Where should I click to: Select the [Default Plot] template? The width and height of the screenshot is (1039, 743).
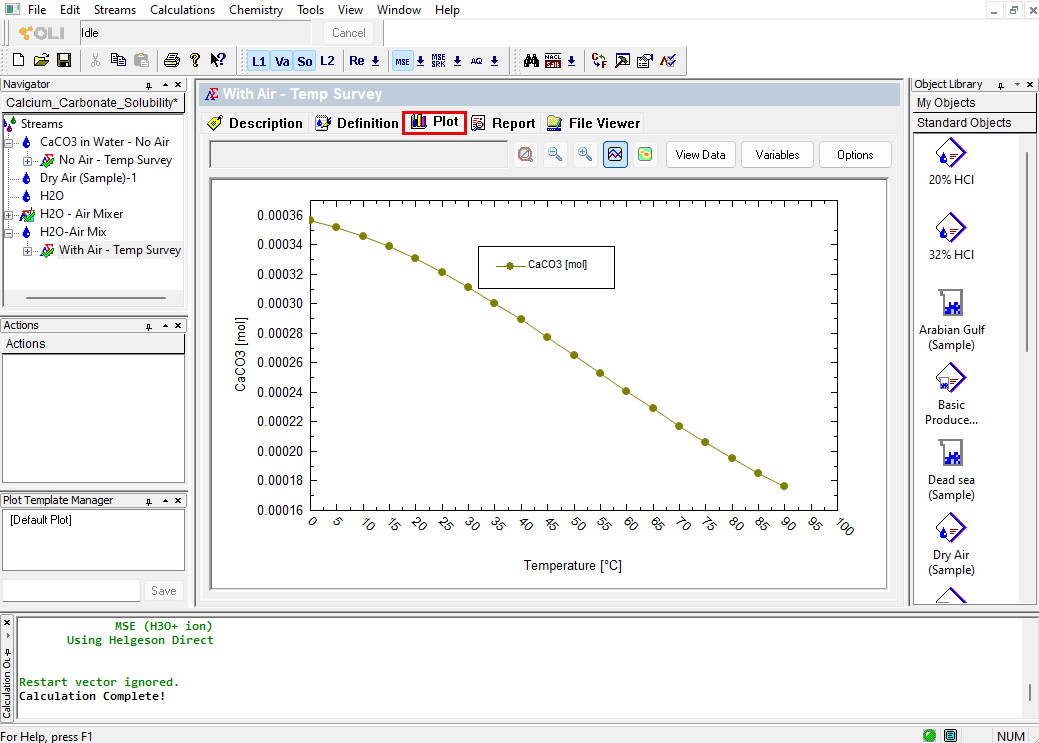41,520
